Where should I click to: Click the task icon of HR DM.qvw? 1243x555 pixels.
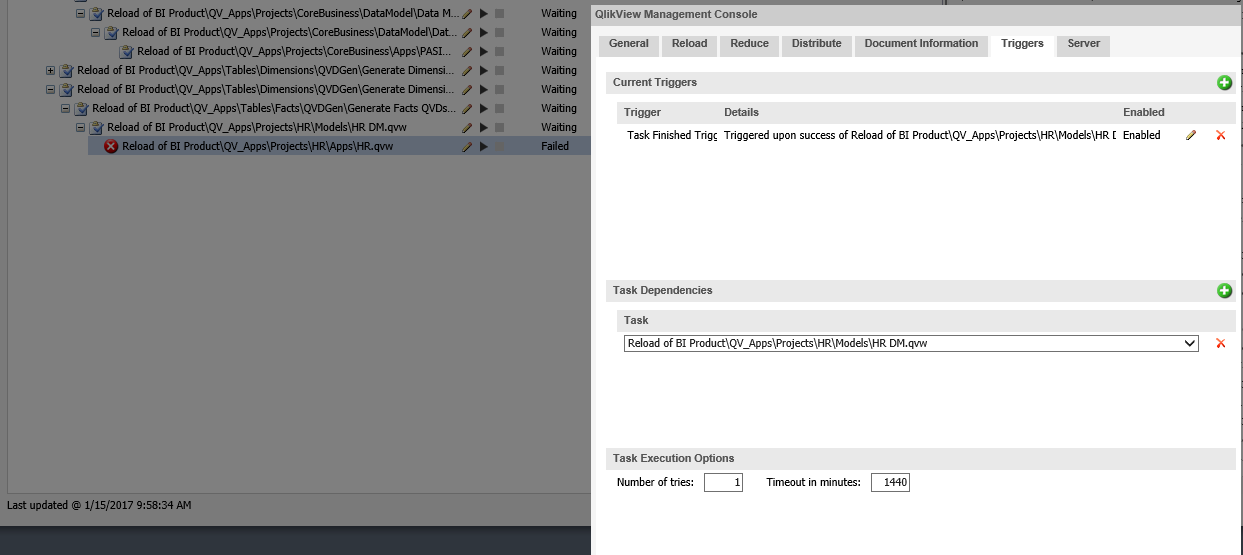point(96,127)
